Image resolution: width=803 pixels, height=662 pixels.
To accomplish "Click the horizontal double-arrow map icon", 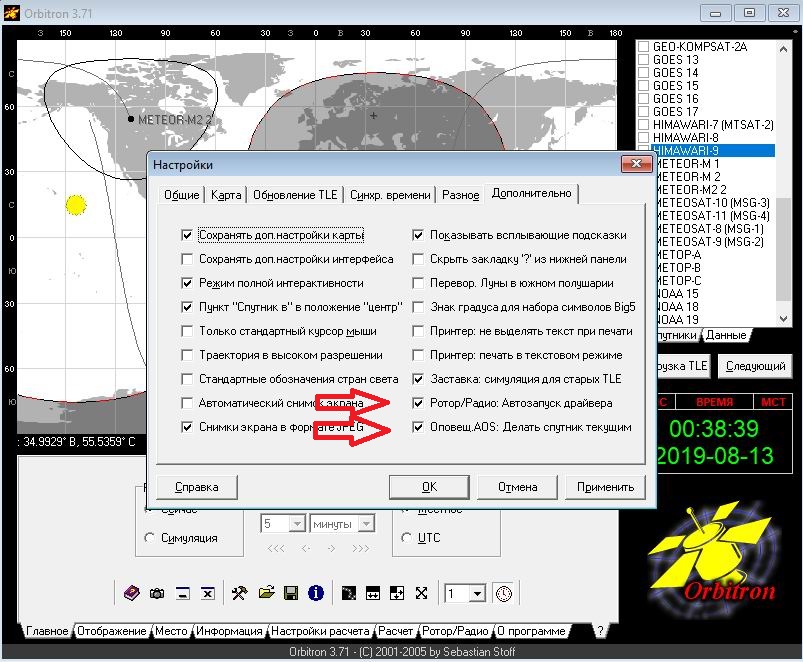I will 373,593.
